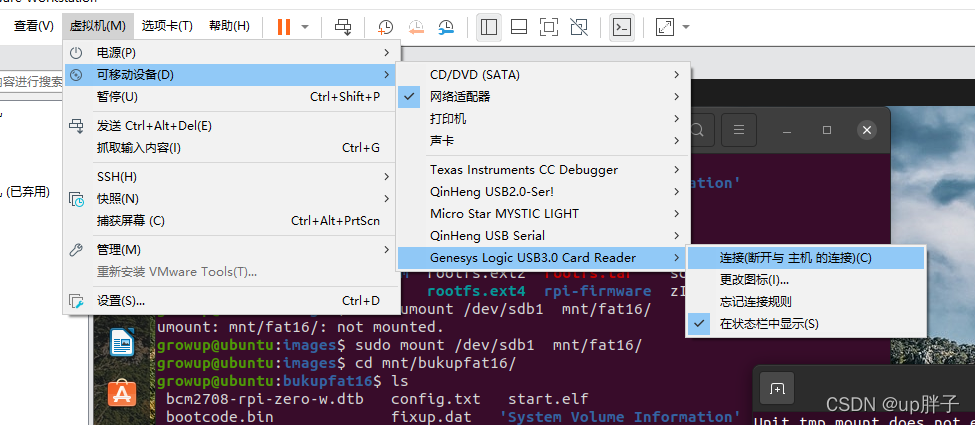Select QinHeng USB Serial device
Image resolution: width=975 pixels, height=425 pixels.
pos(543,236)
